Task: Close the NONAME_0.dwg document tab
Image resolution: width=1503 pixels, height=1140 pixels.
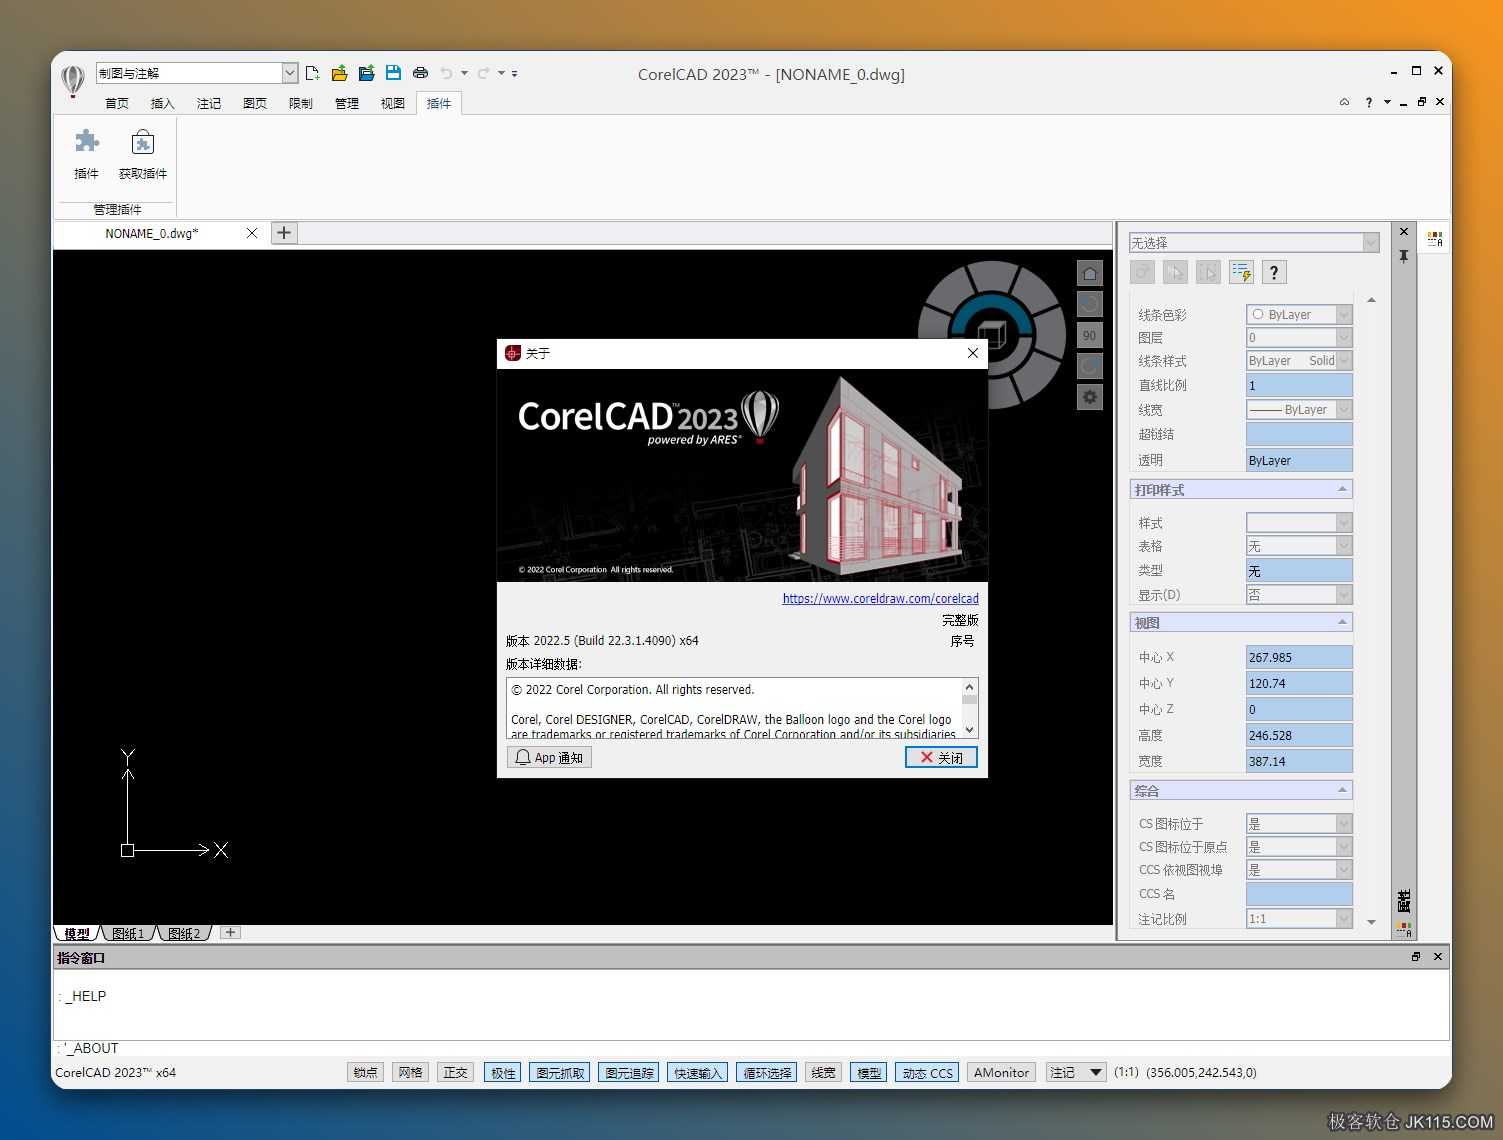Action: coord(252,233)
